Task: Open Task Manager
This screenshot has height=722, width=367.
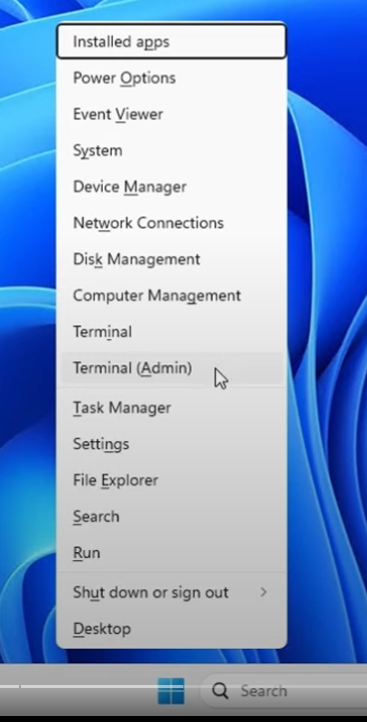Action: (171, 408)
